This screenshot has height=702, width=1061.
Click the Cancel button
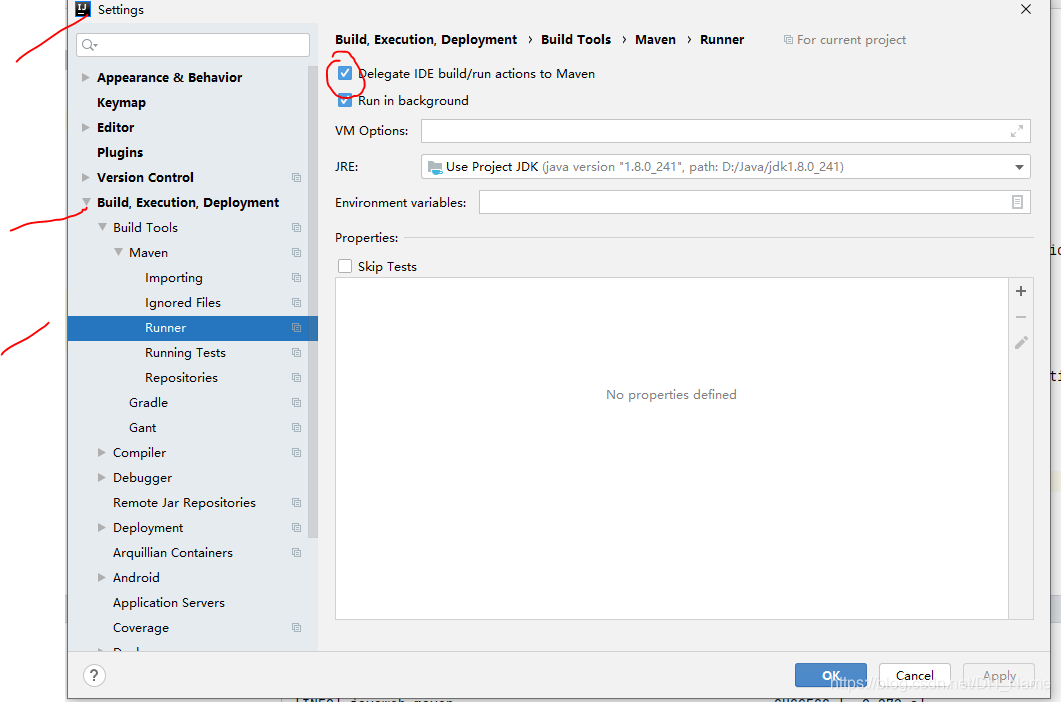[x=915, y=676]
